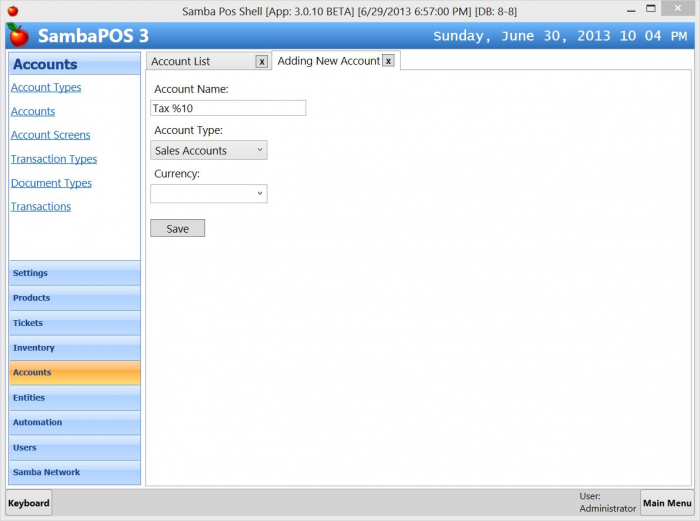Image resolution: width=700 pixels, height=521 pixels.
Task: Open the Document Types link
Action: [x=51, y=183]
